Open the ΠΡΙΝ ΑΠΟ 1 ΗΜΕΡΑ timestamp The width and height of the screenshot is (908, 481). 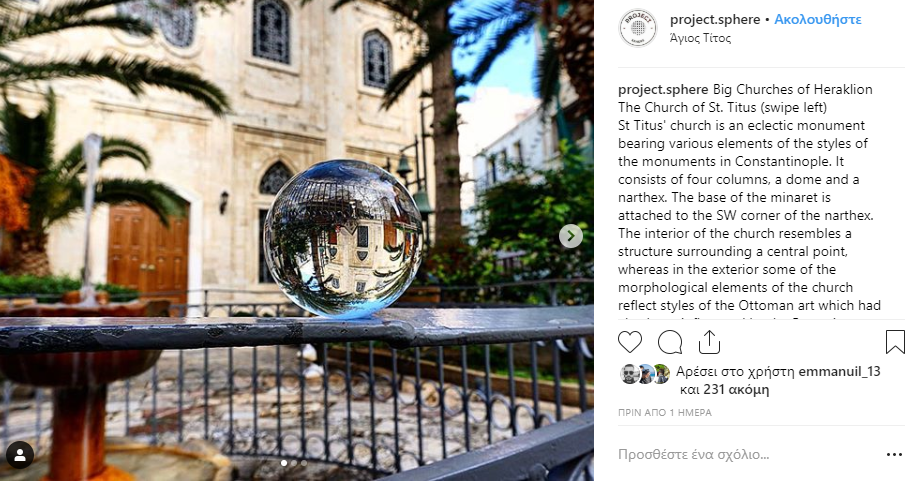pos(665,413)
